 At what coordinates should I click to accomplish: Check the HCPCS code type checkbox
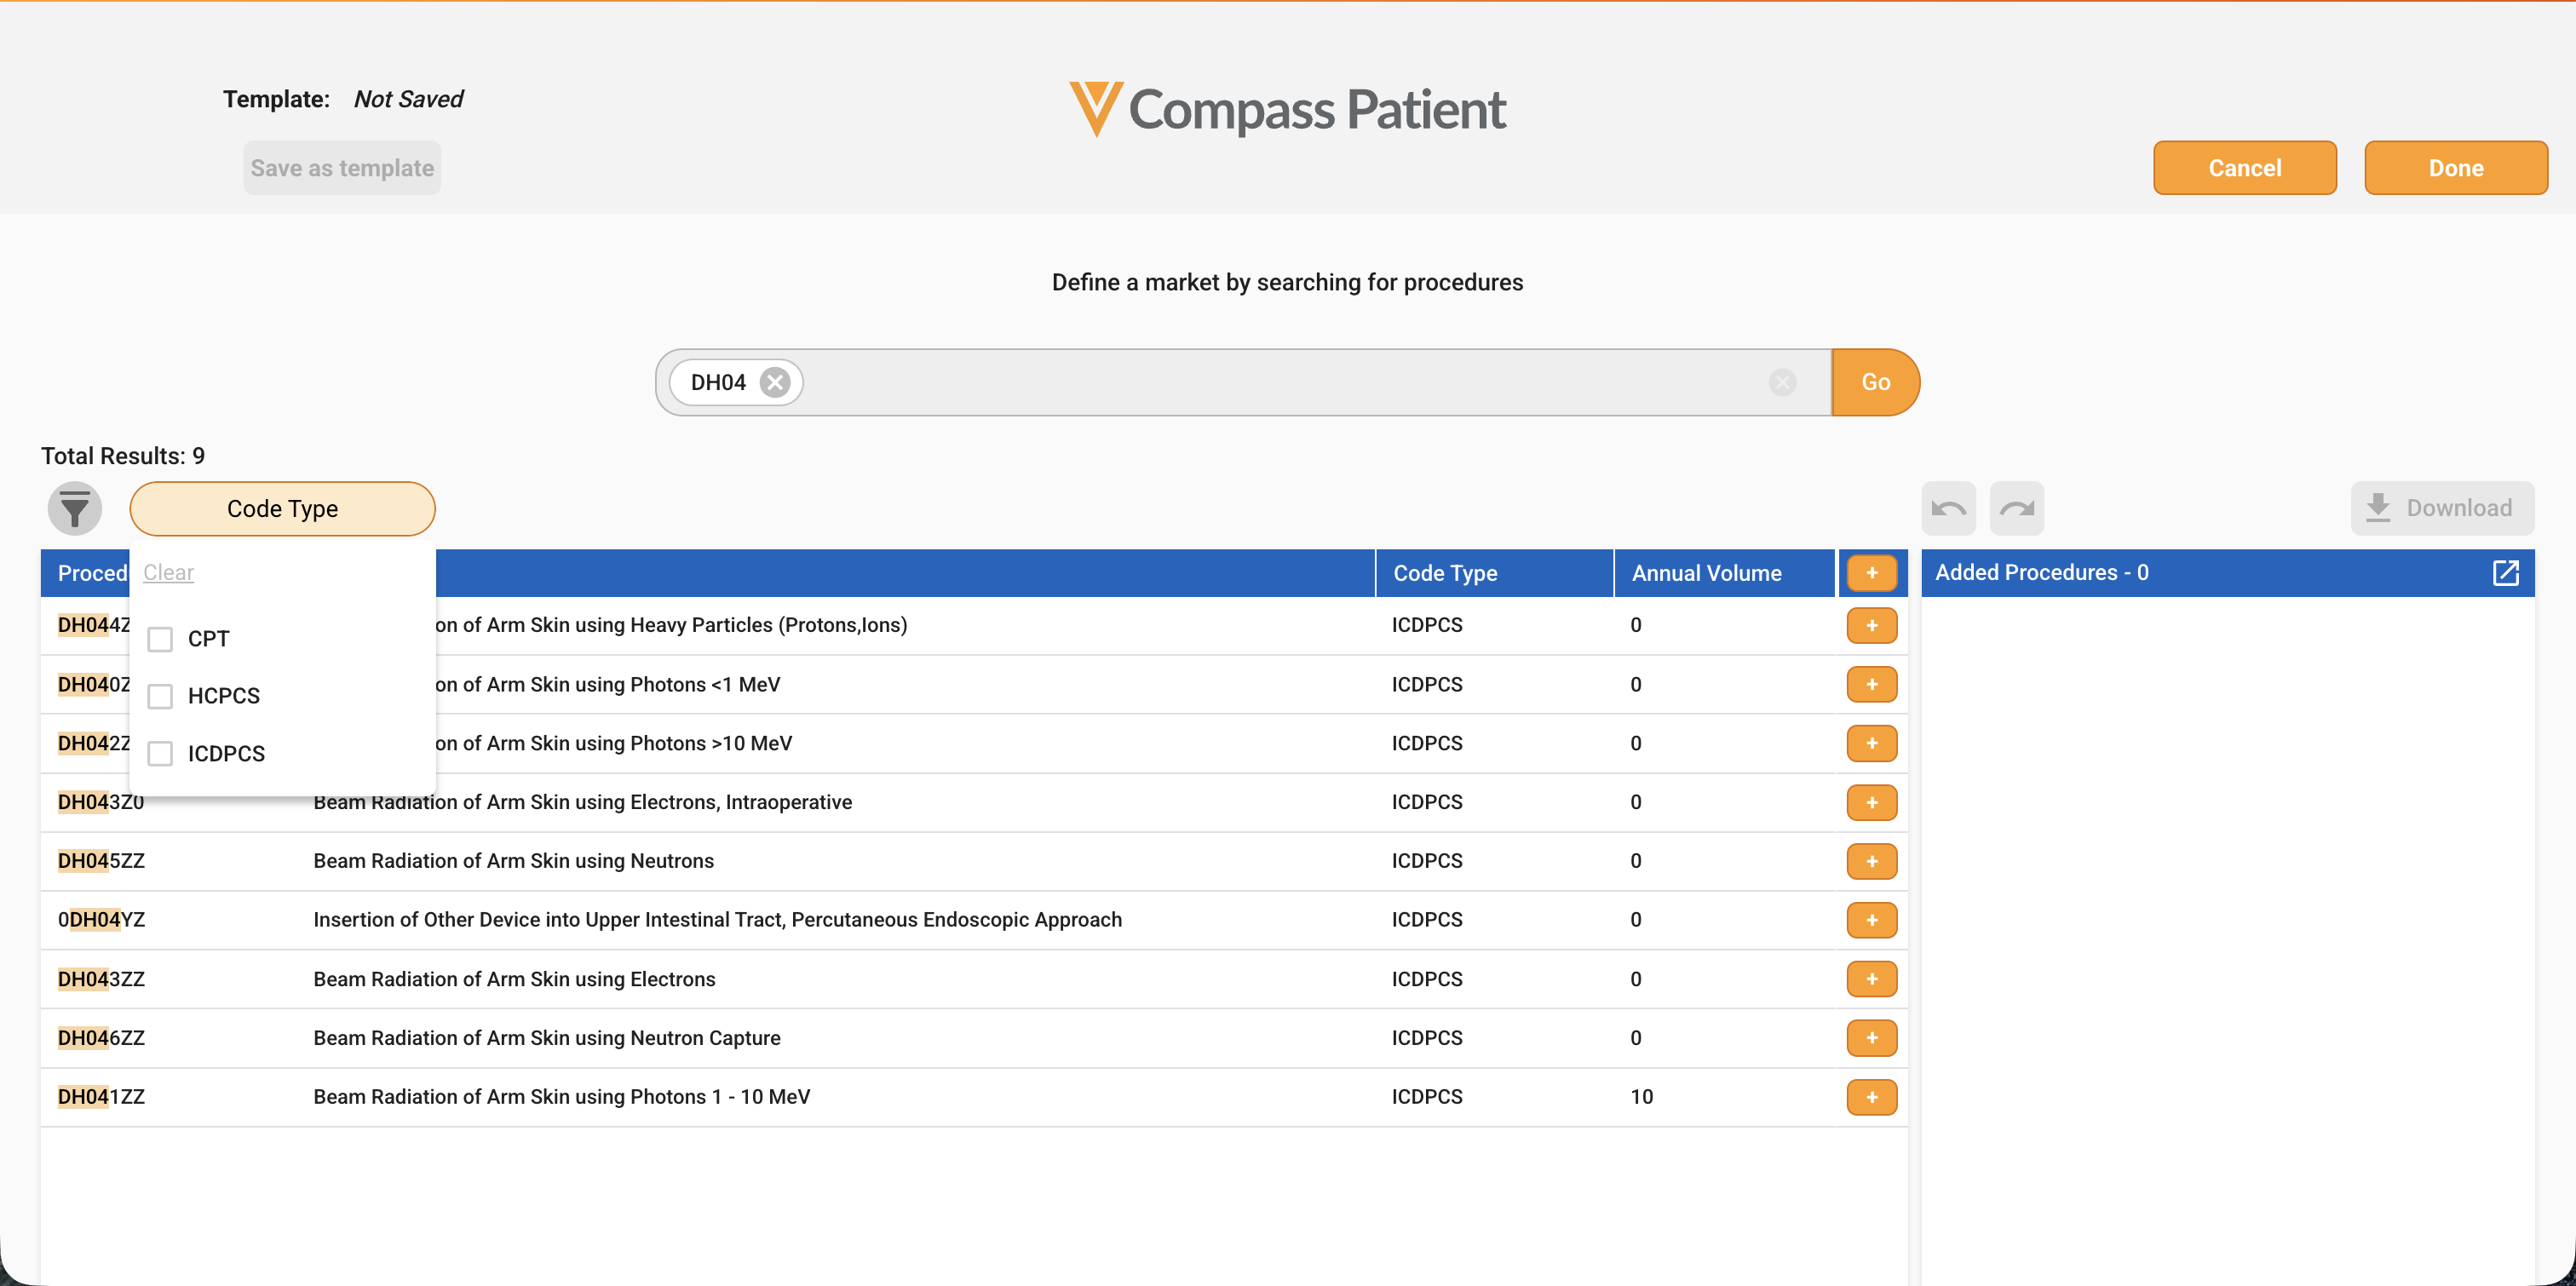[x=160, y=696]
